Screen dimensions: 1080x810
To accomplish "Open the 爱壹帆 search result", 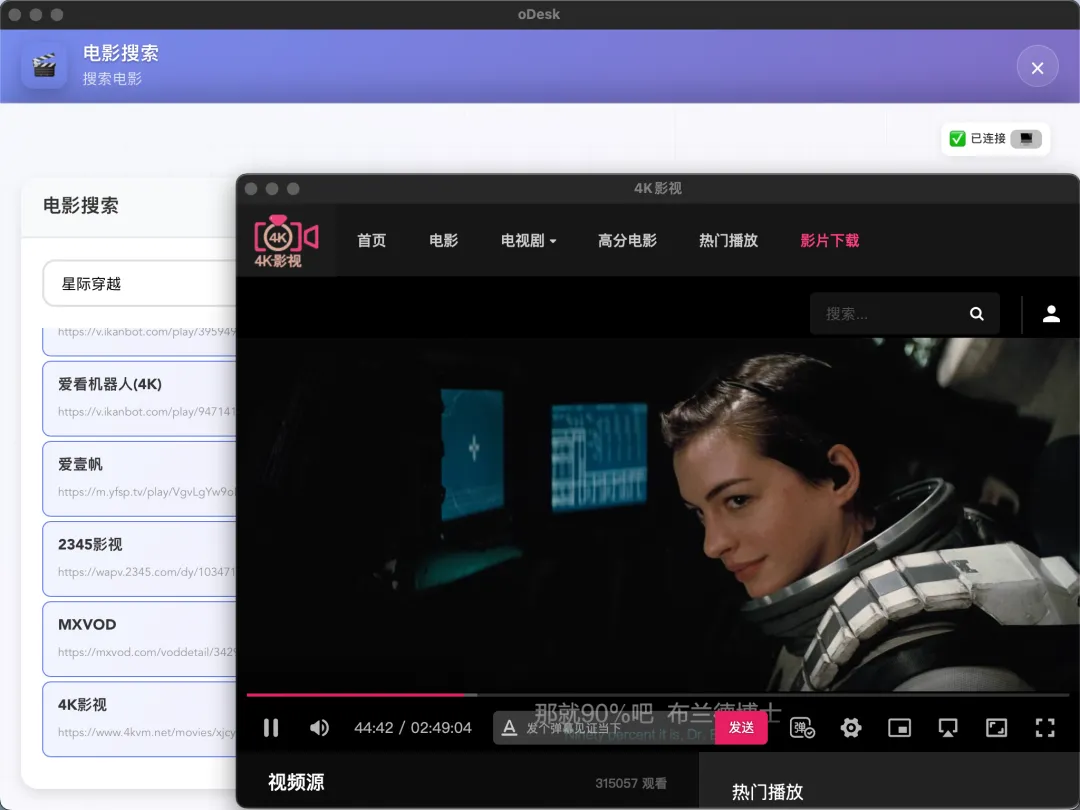I will (x=141, y=479).
